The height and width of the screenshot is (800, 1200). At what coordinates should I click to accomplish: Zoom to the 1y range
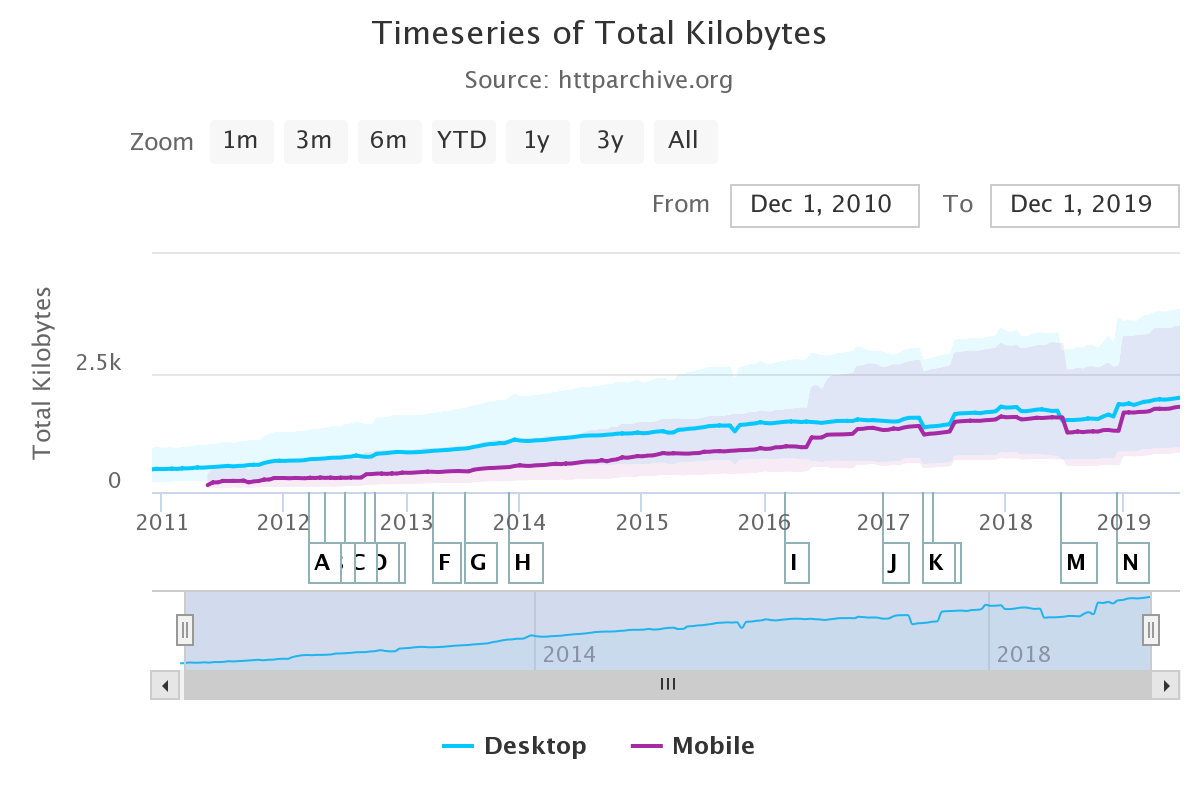537,141
